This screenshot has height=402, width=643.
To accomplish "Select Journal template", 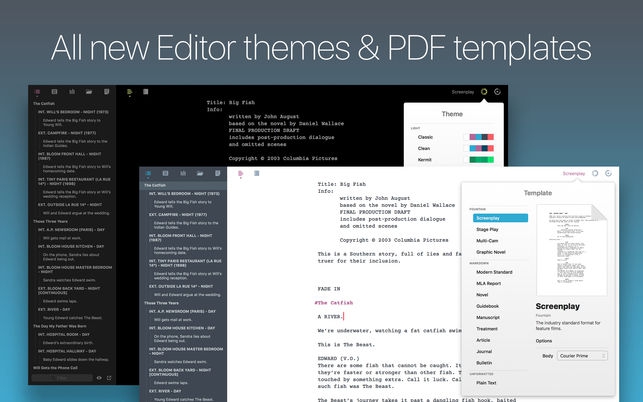I will click(x=484, y=352).
